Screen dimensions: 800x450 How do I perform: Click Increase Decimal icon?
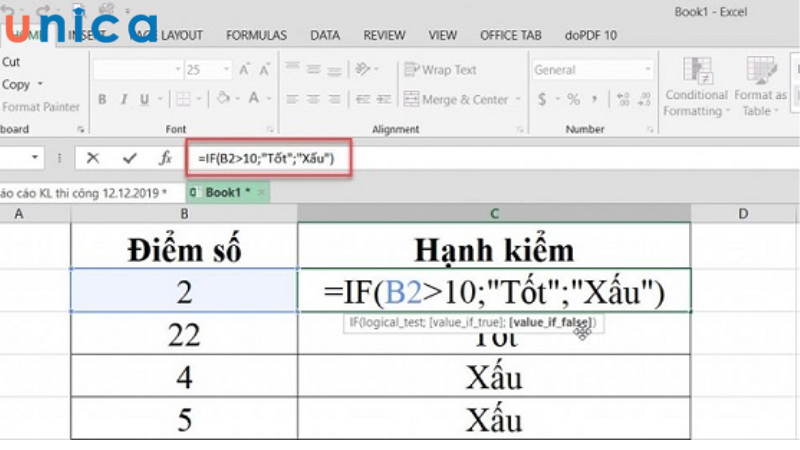click(x=622, y=99)
